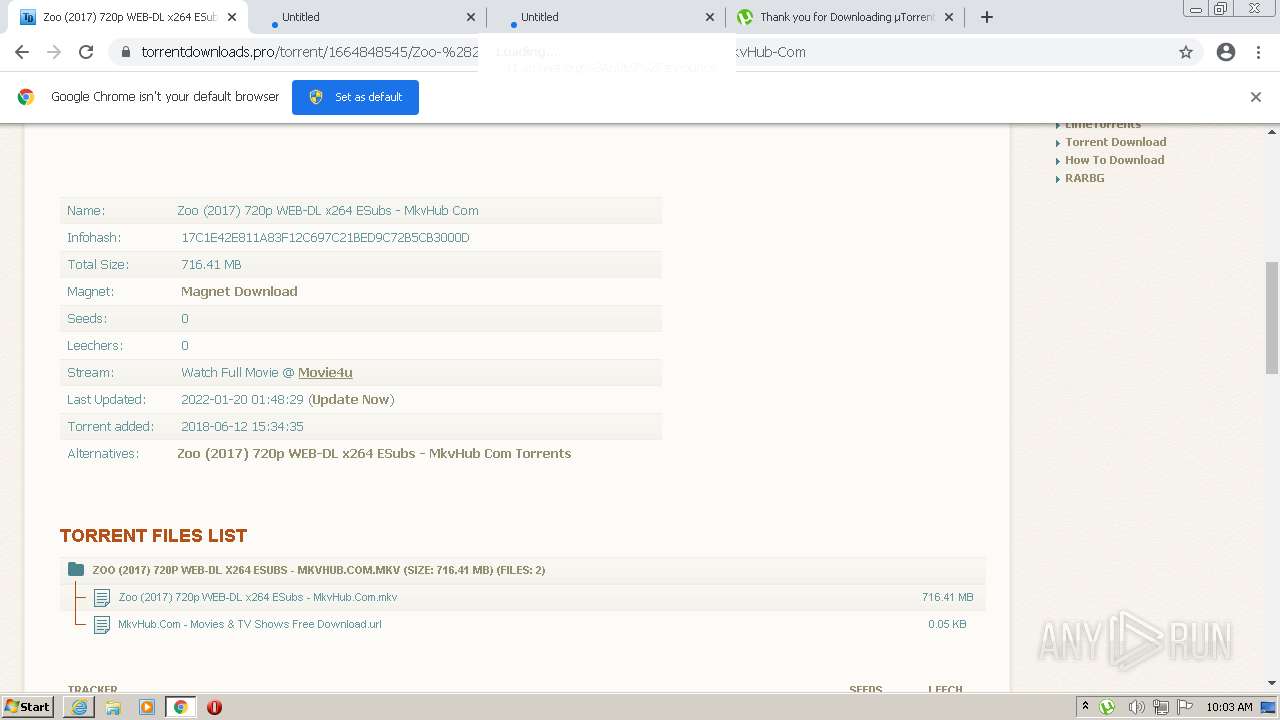Close the uTorrent download tab
Screen dimensions: 1280x720
coord(949,17)
